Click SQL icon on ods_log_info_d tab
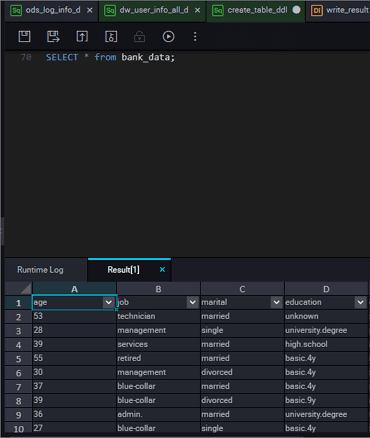The height and width of the screenshot is (438, 370). (x=16, y=11)
